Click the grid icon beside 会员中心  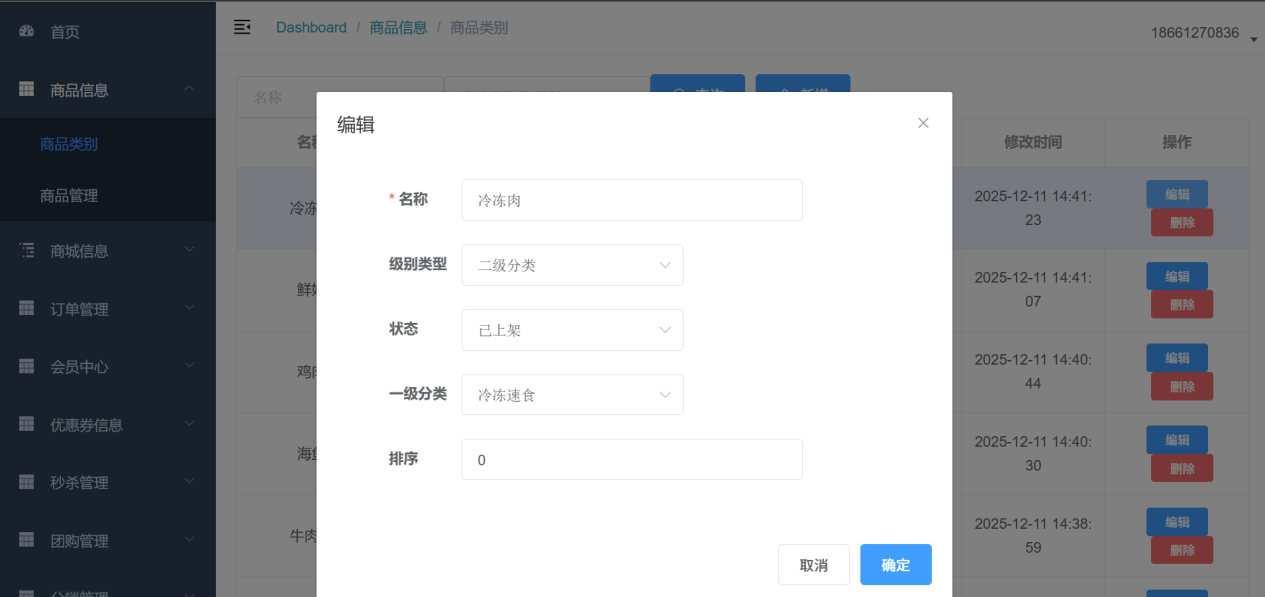tap(27, 367)
